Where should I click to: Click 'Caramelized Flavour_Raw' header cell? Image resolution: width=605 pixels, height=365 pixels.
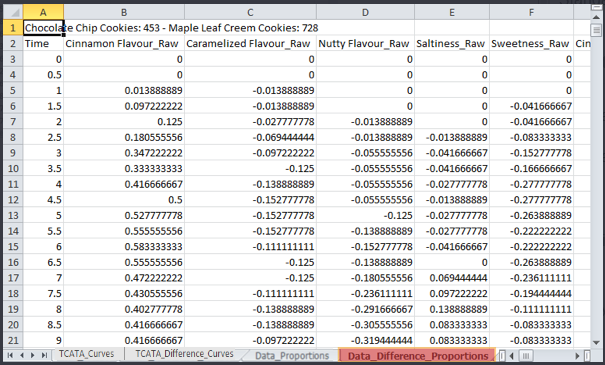tap(250, 44)
